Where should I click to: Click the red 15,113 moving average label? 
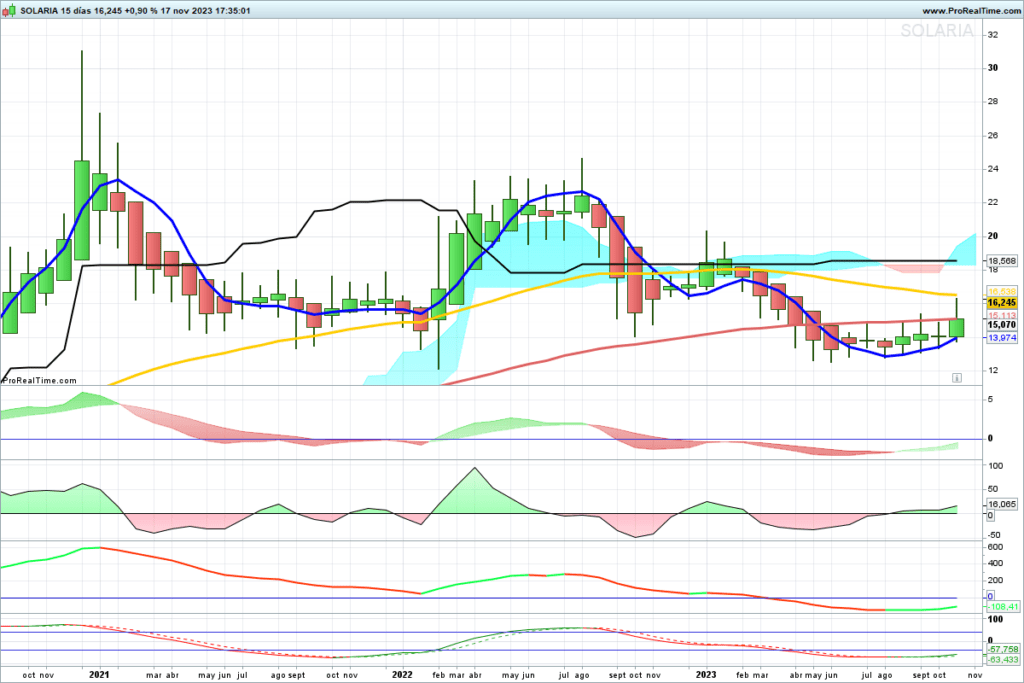(1001, 315)
